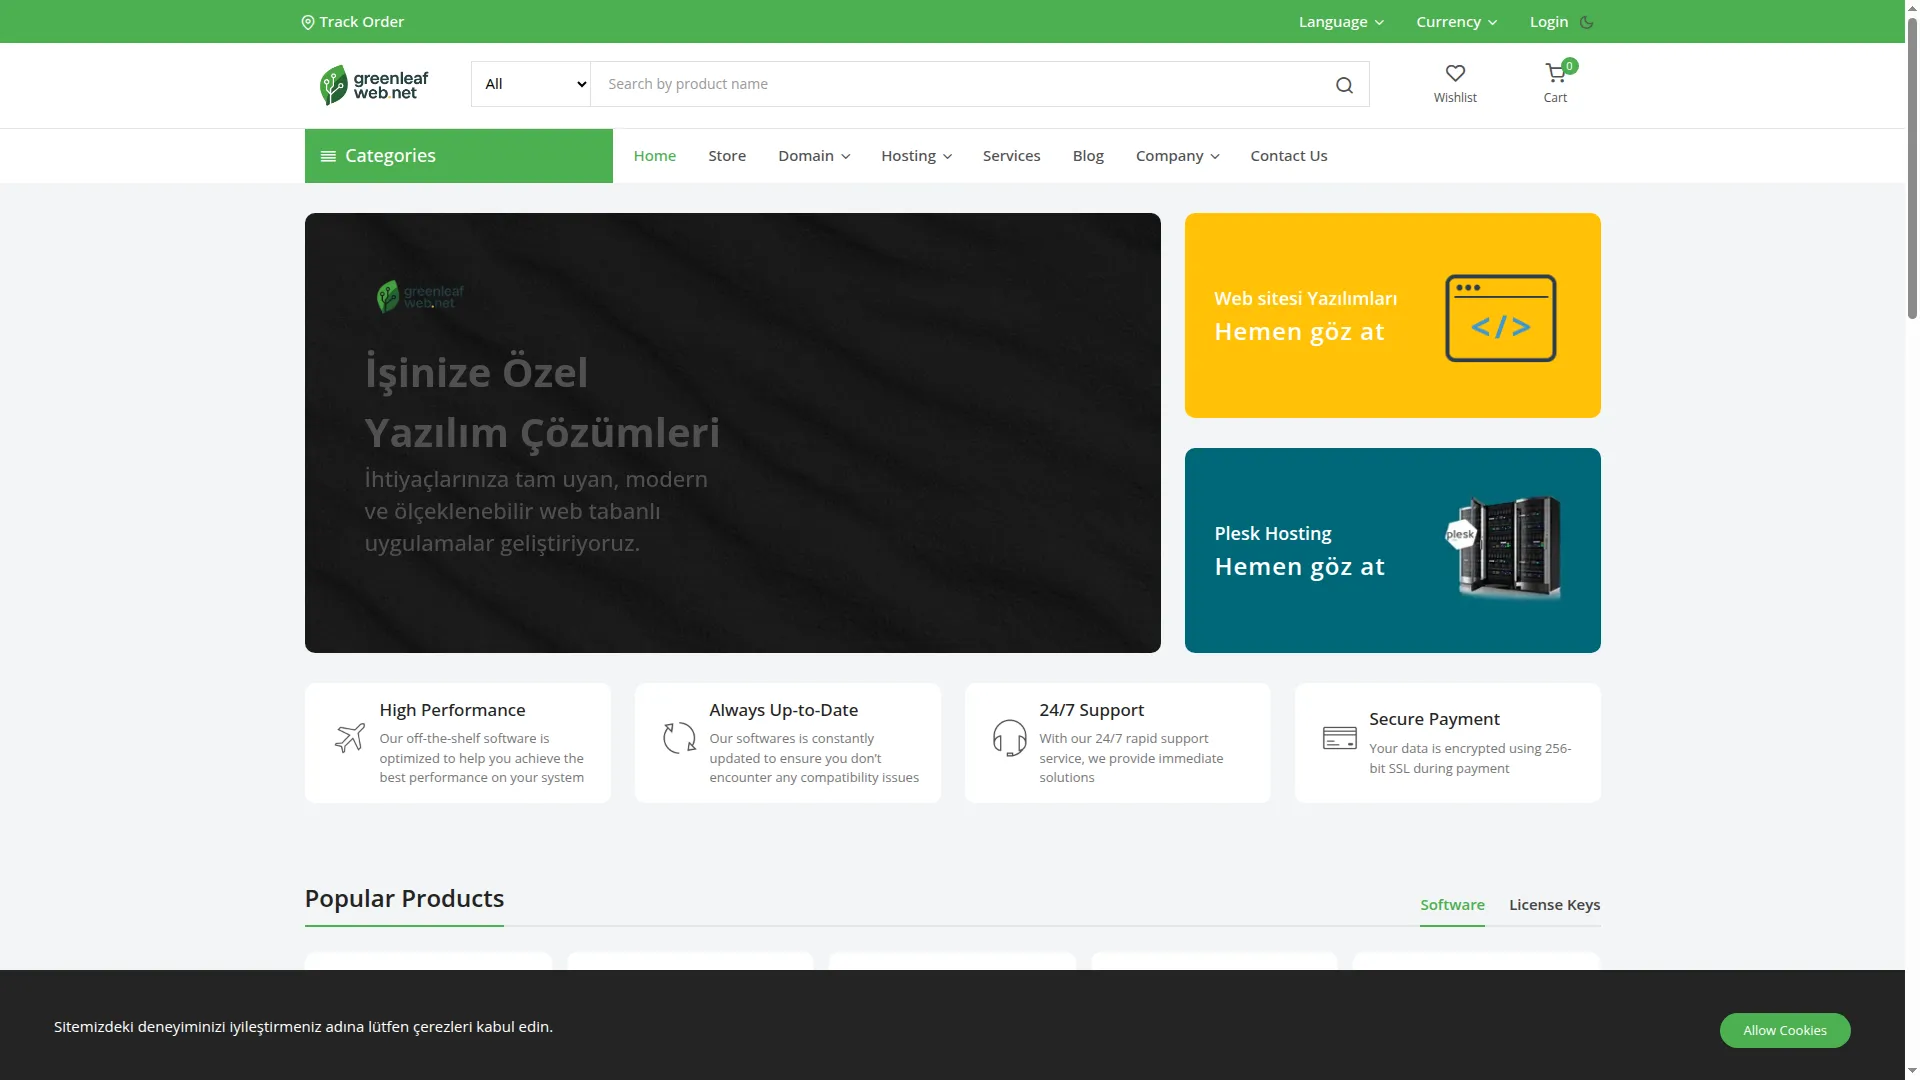Expand the Company menu
Image resolution: width=1920 pixels, height=1080 pixels.
coord(1177,156)
